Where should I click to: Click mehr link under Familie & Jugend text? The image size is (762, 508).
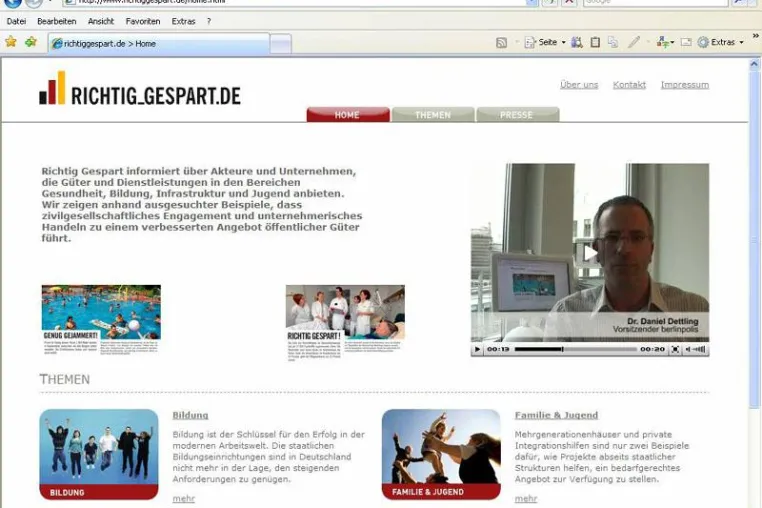(526, 498)
